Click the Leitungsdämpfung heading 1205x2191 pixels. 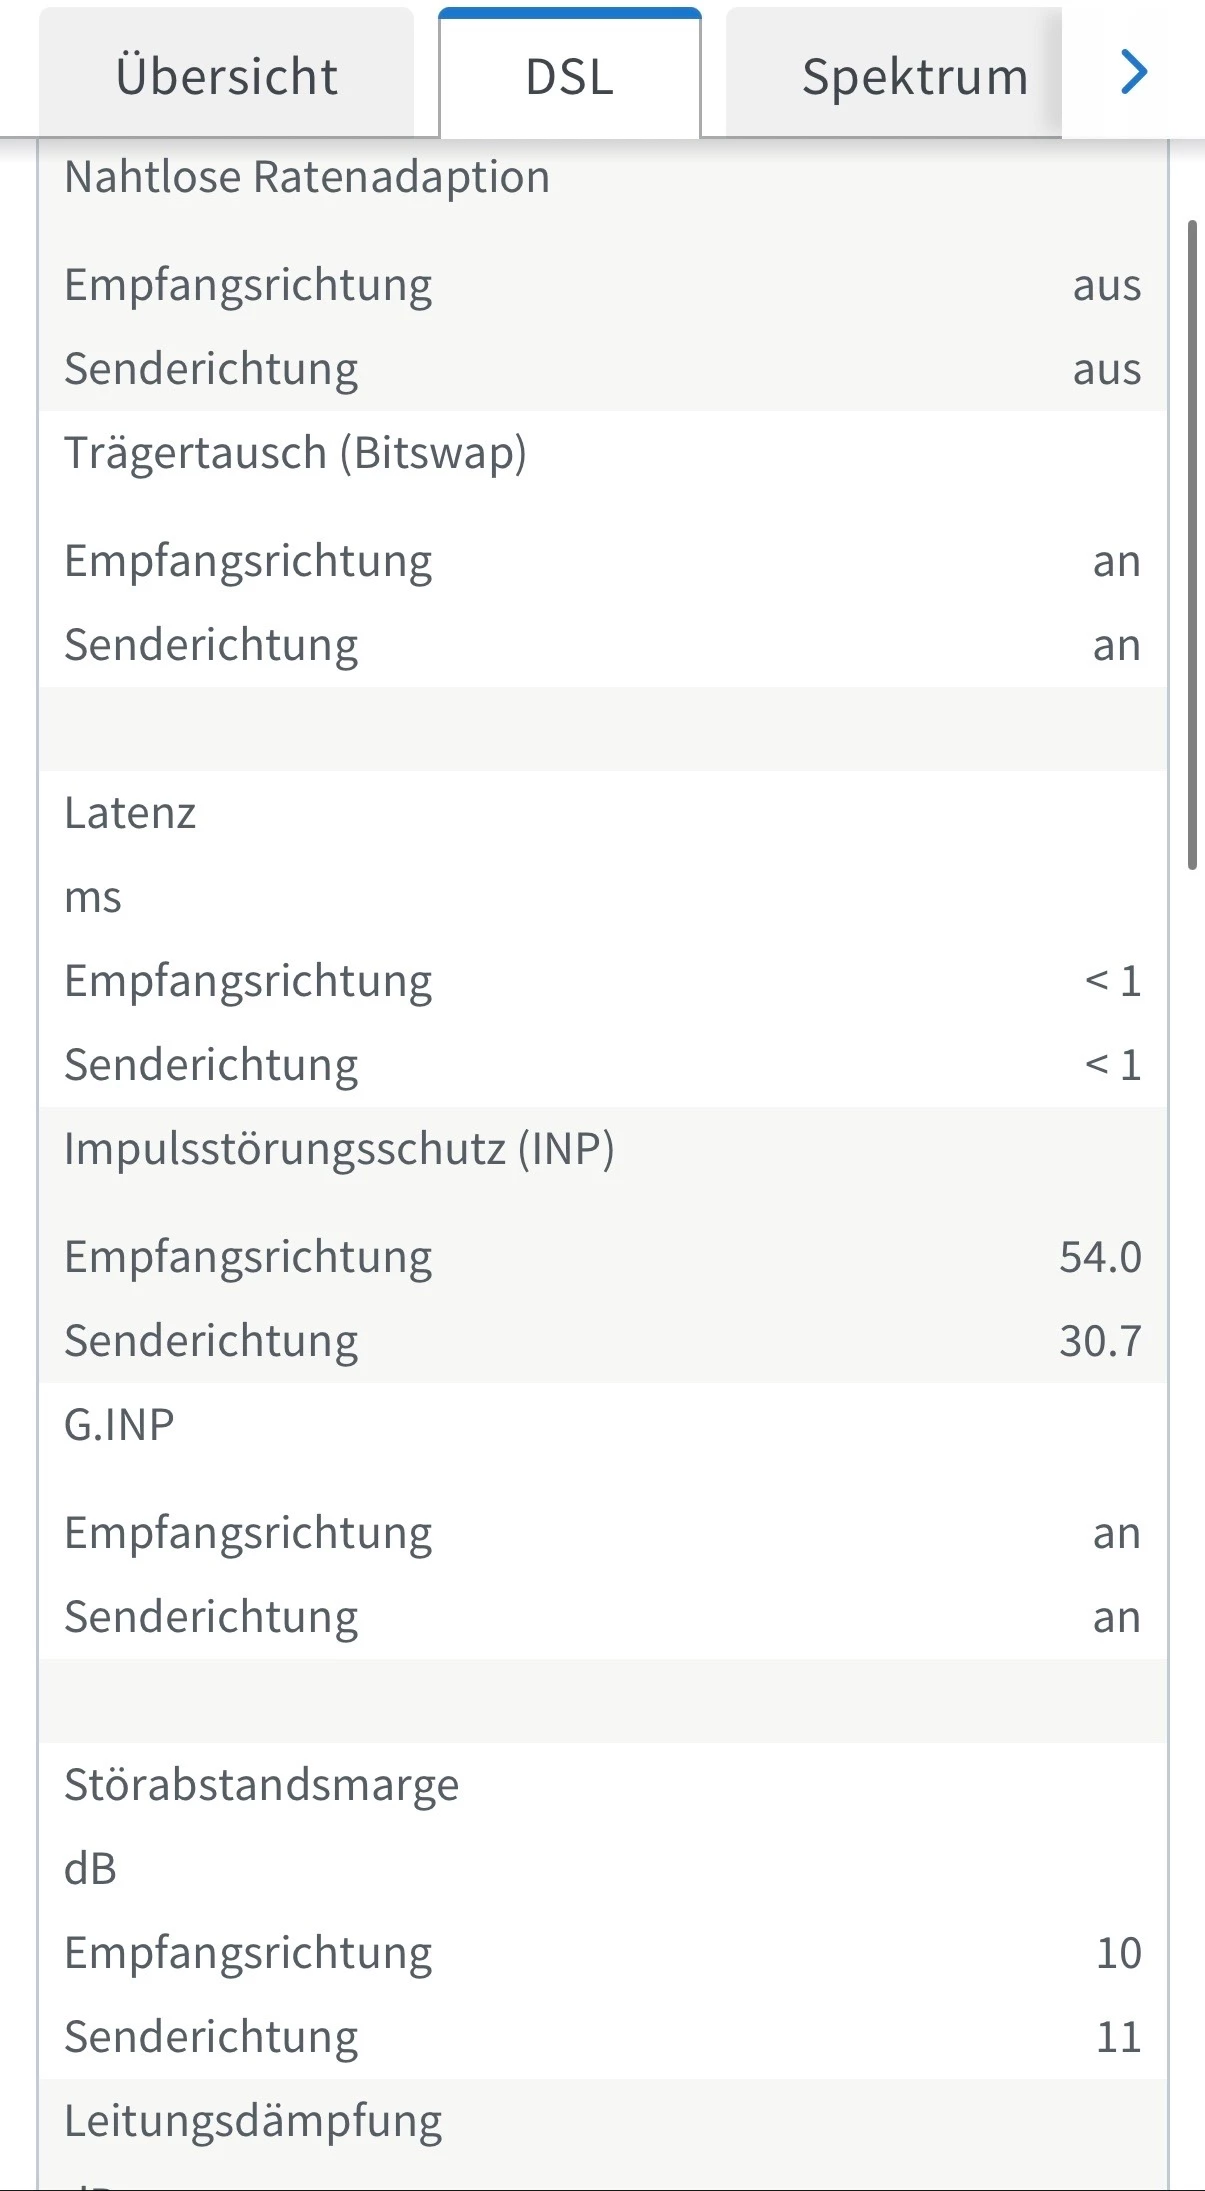tap(253, 2121)
